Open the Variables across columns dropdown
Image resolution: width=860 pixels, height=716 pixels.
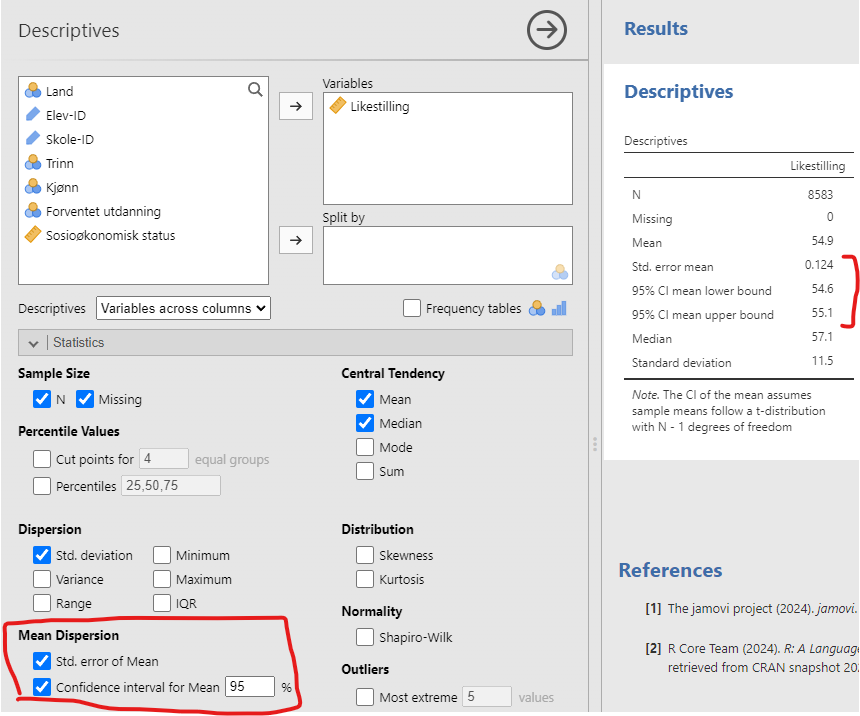[x=183, y=308]
